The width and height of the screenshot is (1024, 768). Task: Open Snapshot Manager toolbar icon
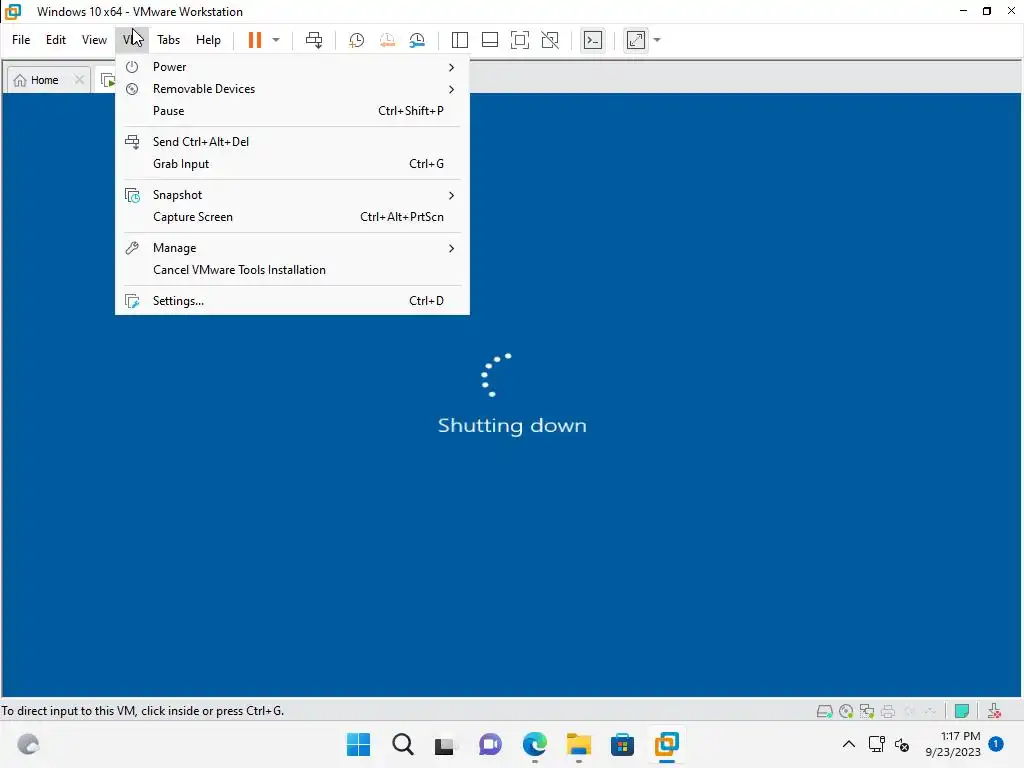point(417,40)
